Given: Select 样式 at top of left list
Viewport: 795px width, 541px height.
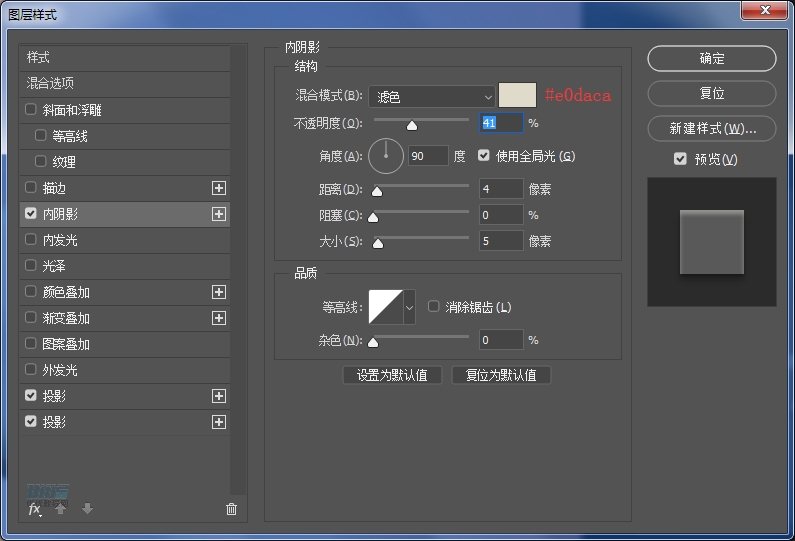Looking at the screenshot, I should [38, 58].
